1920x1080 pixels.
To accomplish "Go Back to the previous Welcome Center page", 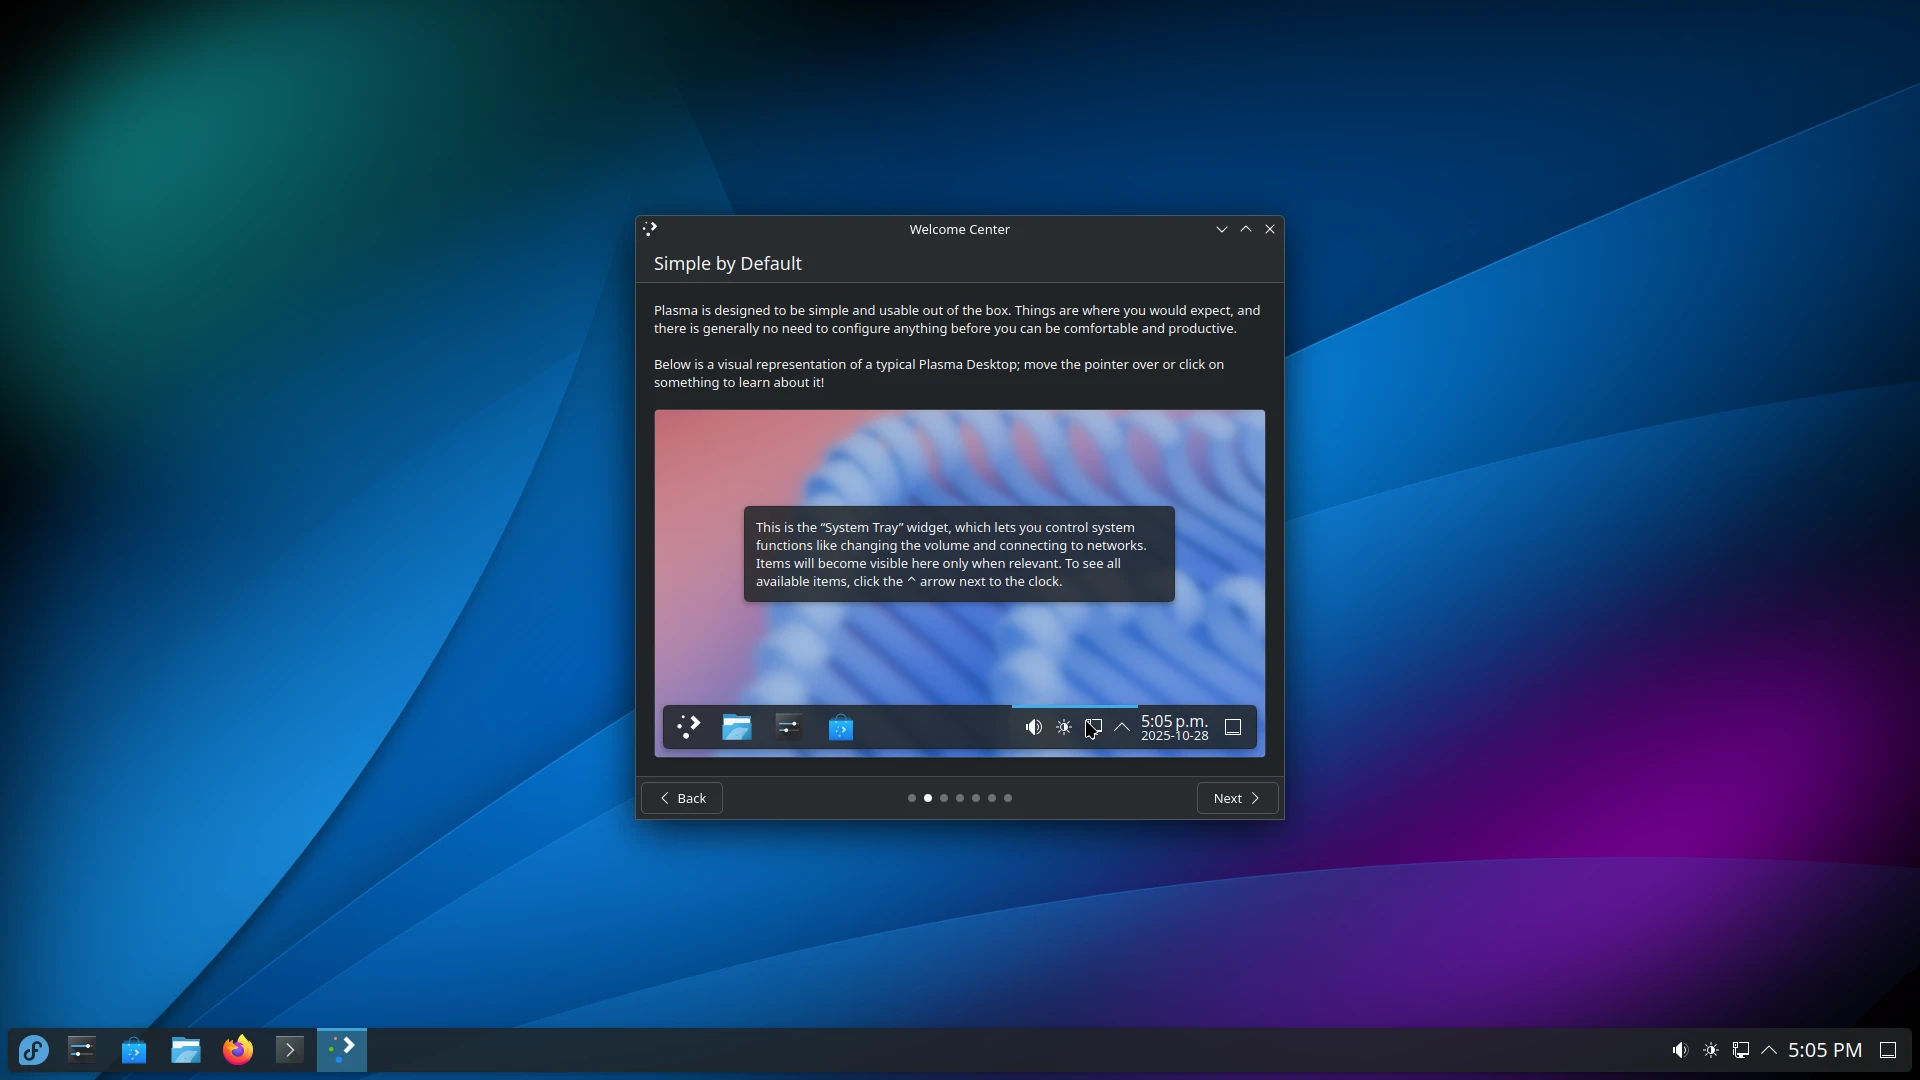I will pyautogui.click(x=681, y=798).
